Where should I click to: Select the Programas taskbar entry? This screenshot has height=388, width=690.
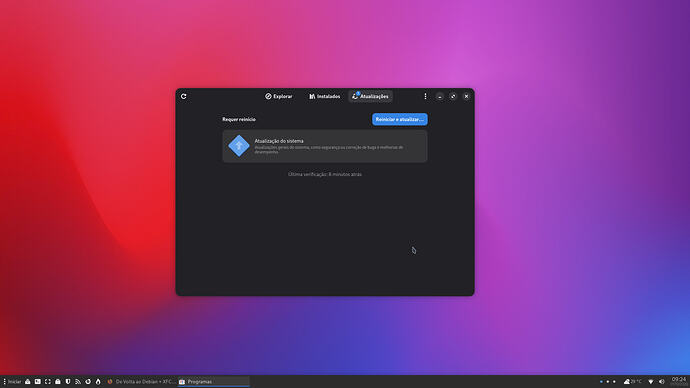pos(213,381)
